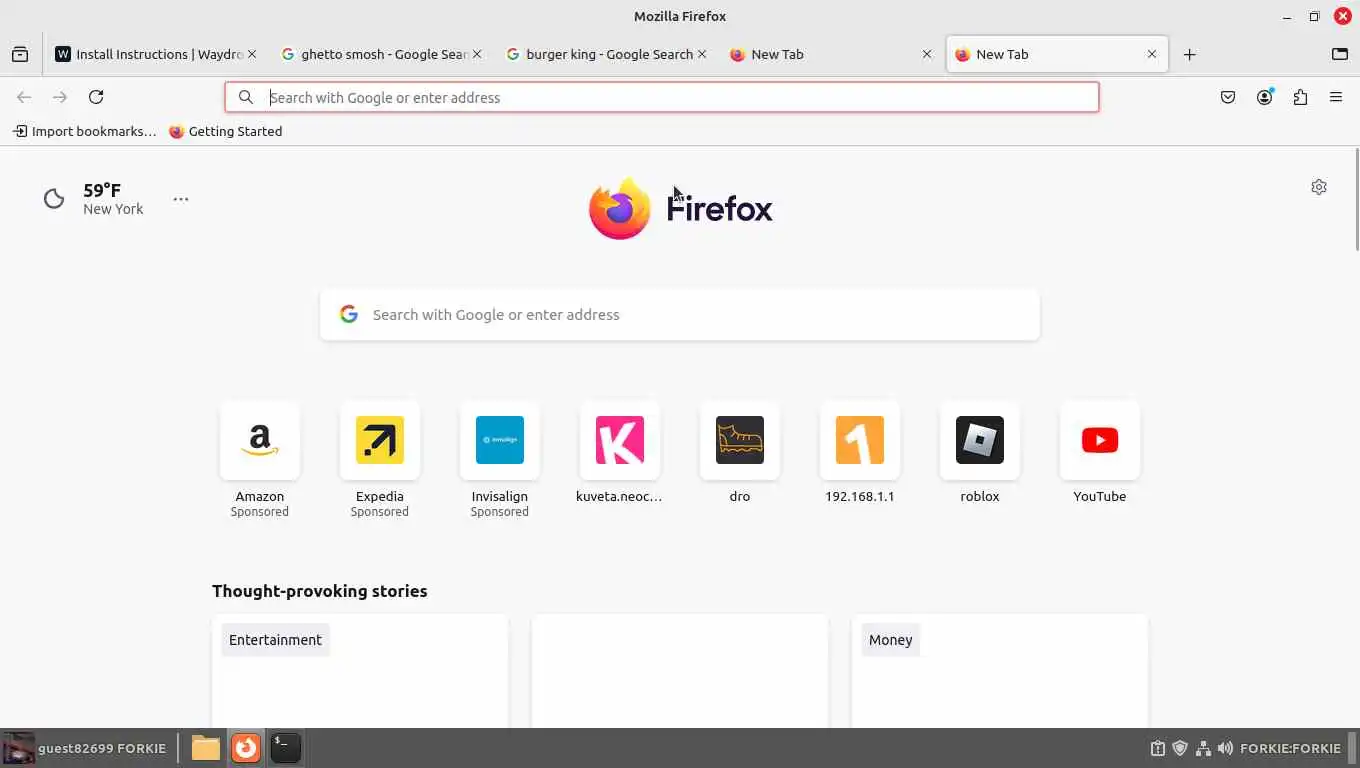Screen dimensions: 1360x768
Task: Open weather widget three-dots menu
Action: click(181, 199)
